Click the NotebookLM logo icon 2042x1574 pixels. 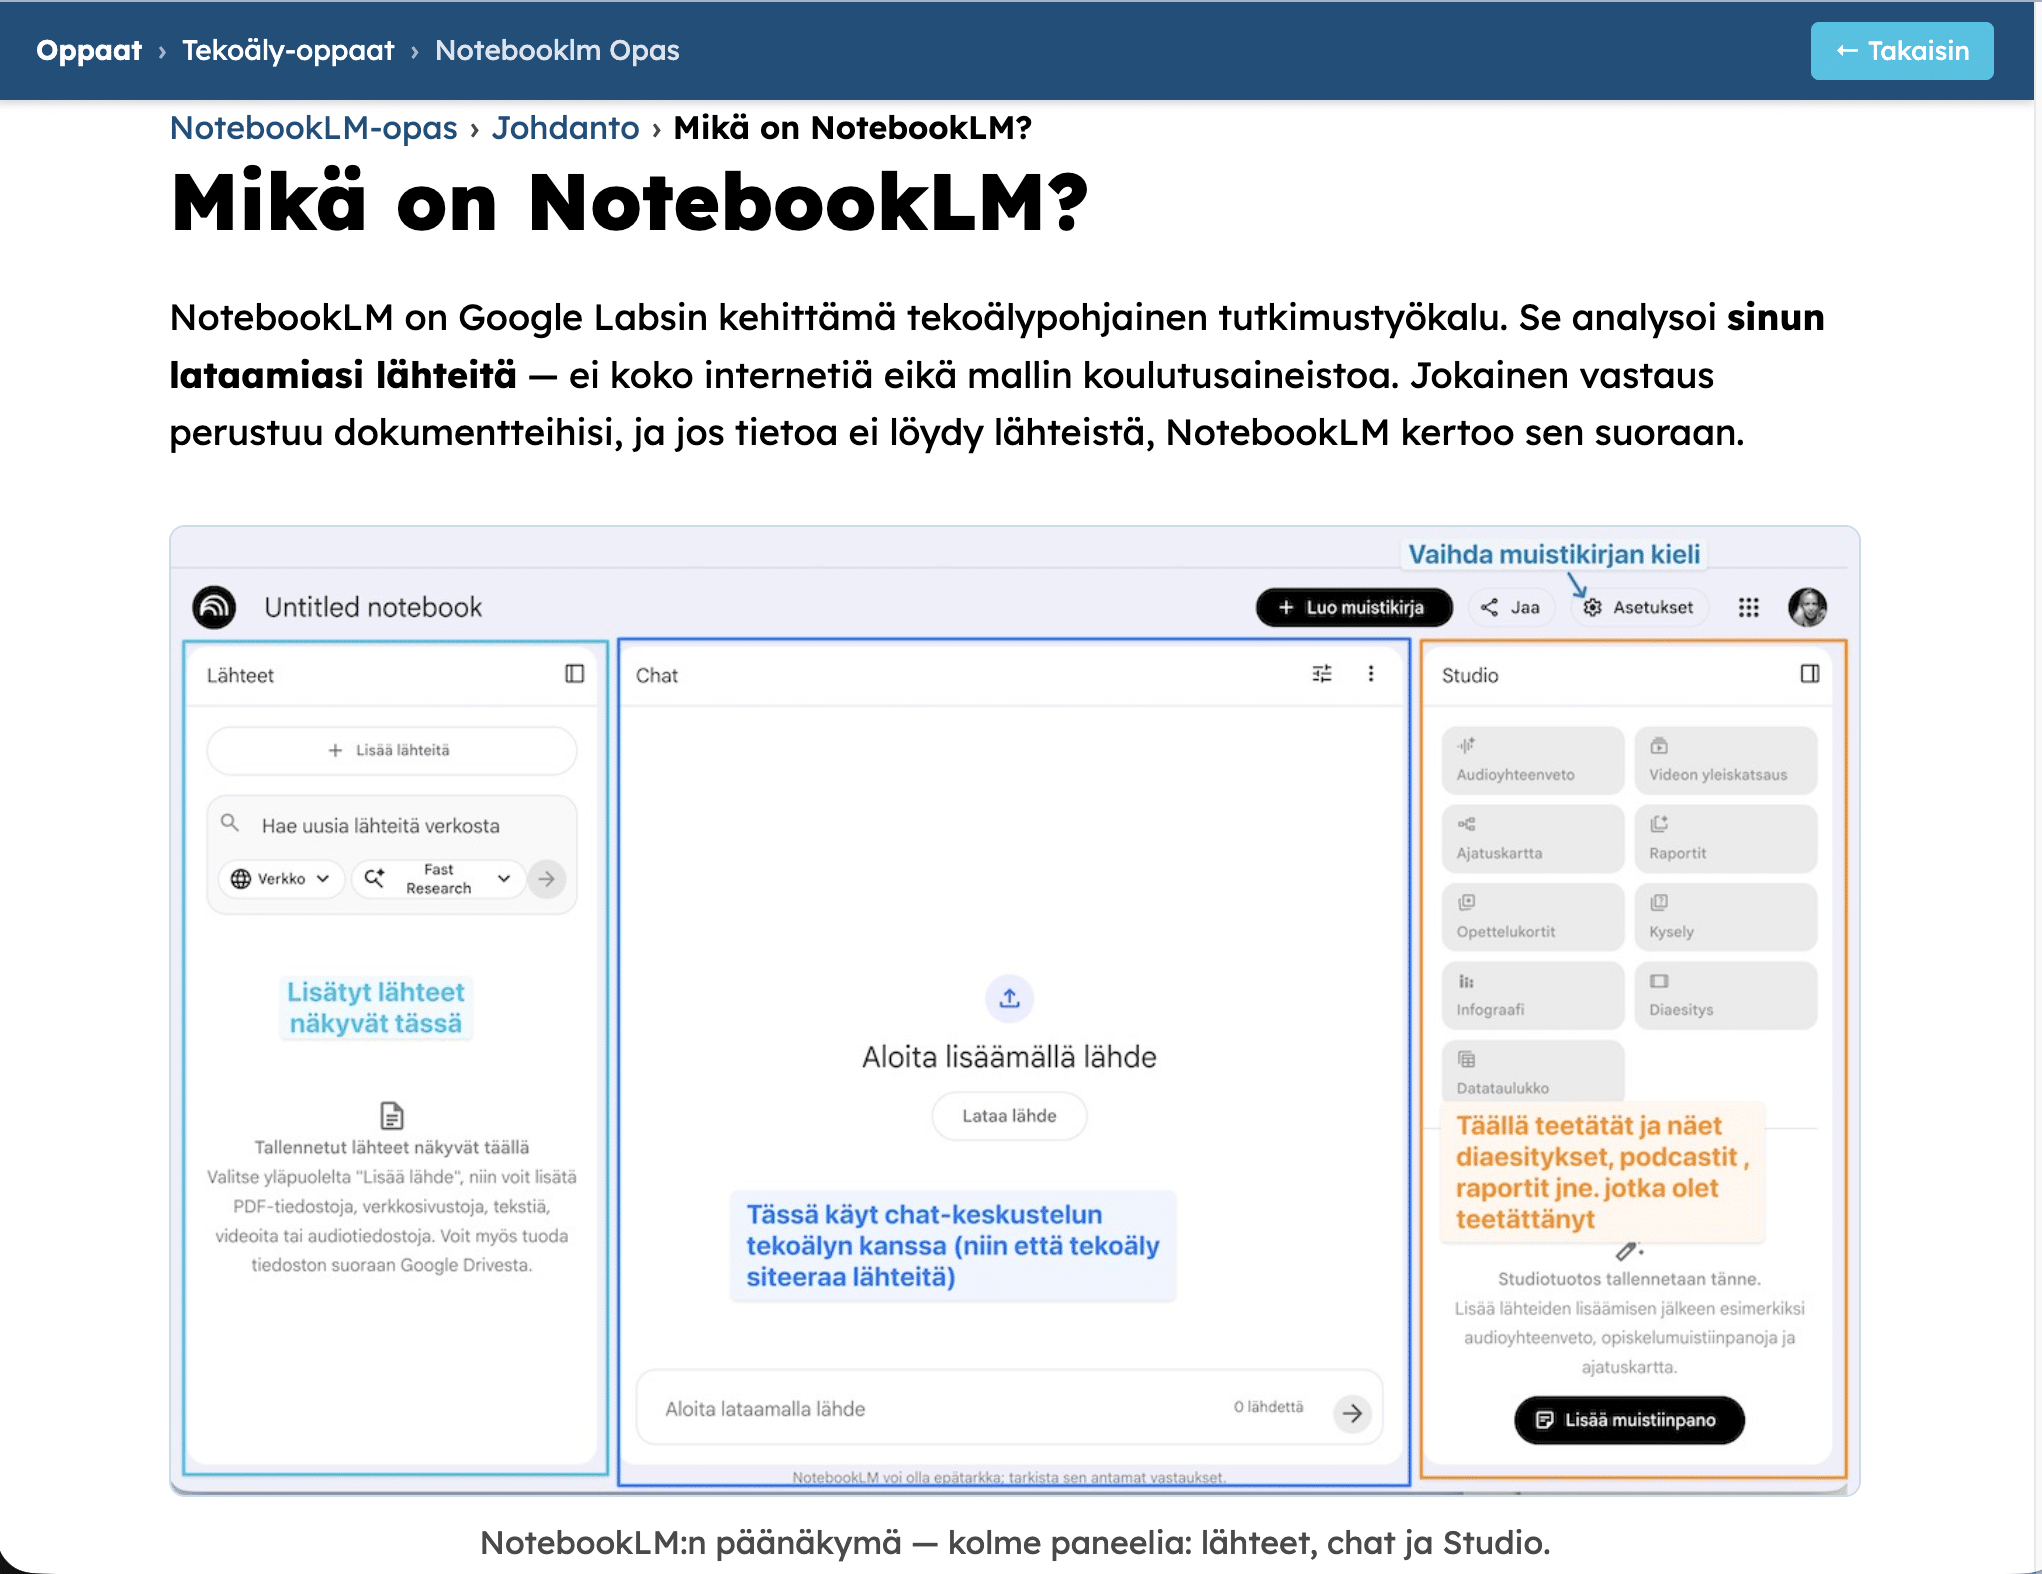click(214, 607)
